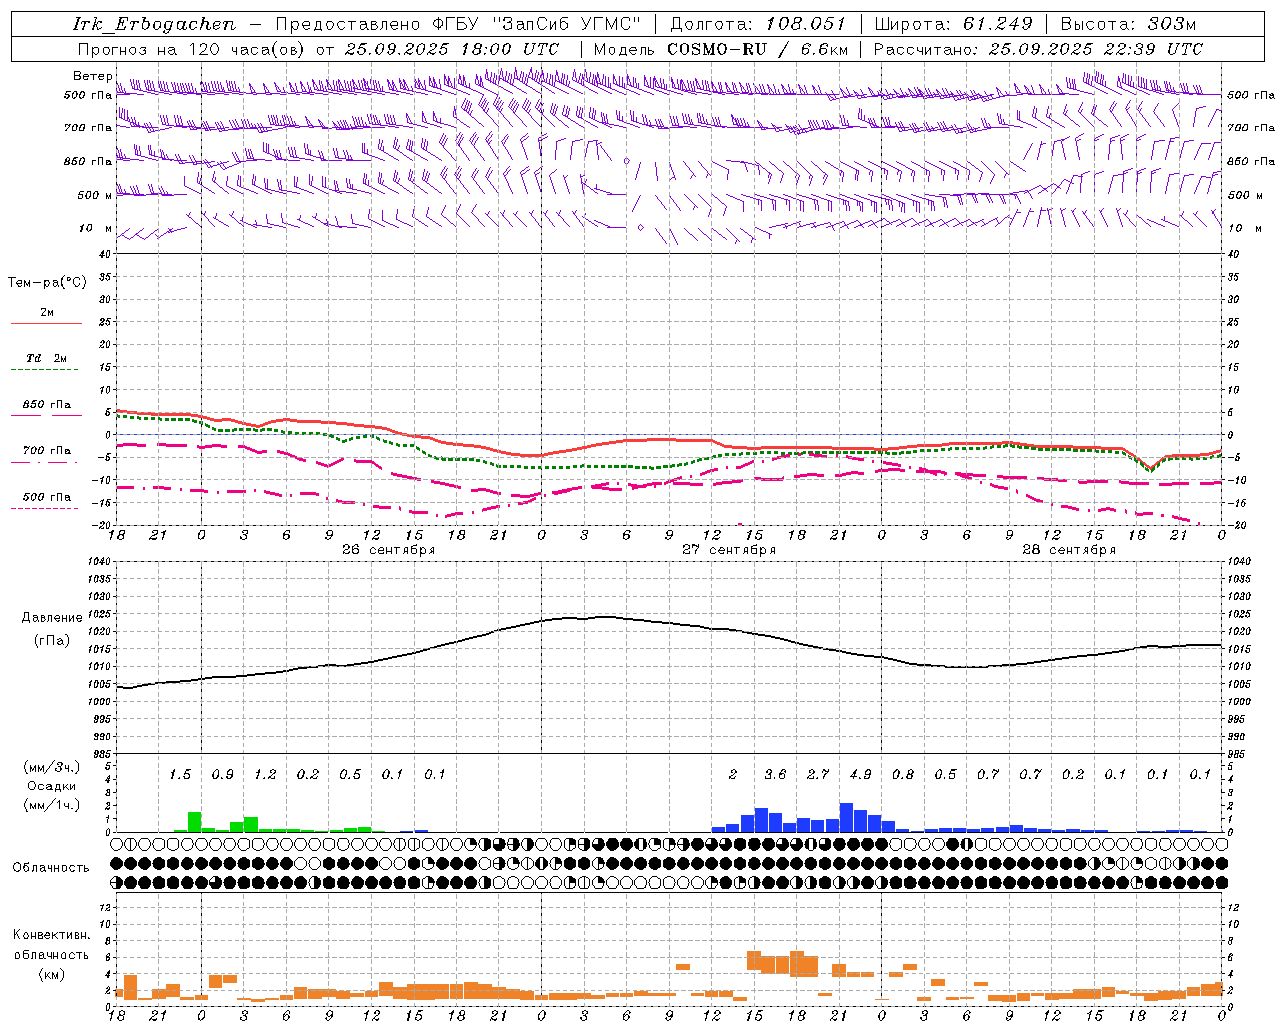Click the 27 сентября date label

click(729, 550)
